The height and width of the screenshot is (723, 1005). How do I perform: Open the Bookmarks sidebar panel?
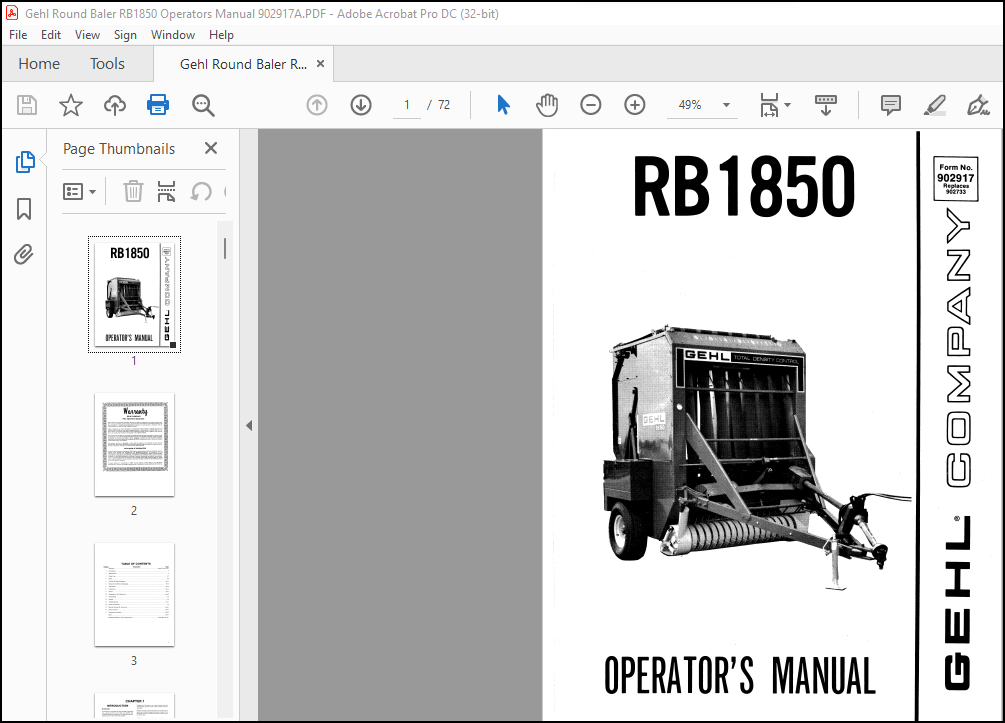point(24,208)
